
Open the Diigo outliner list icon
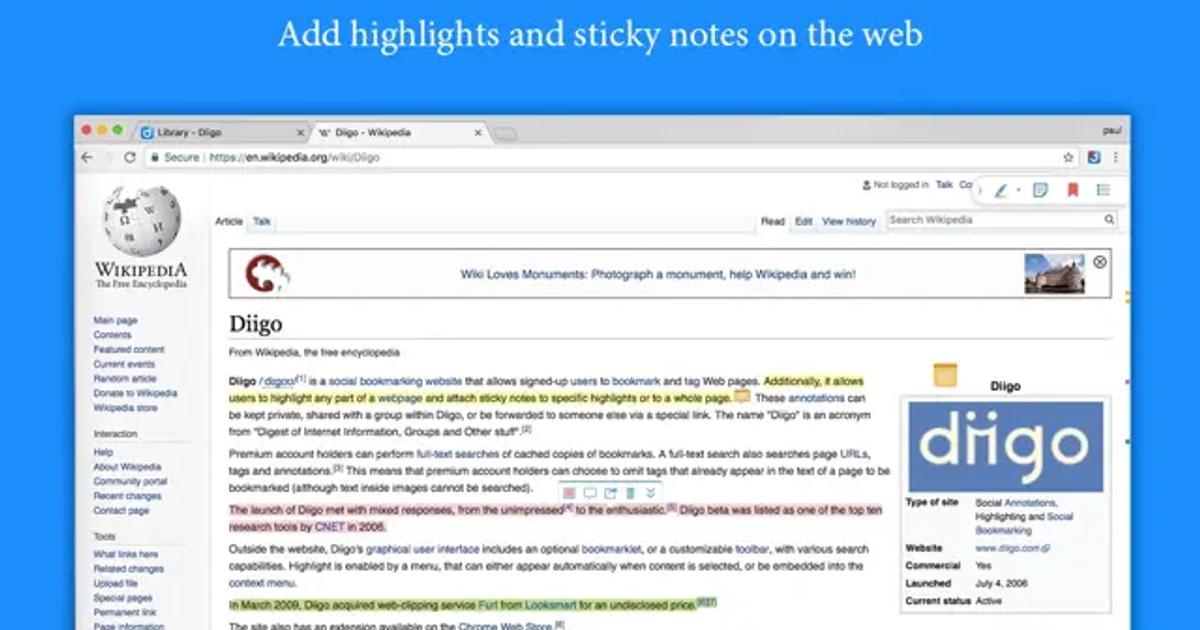coord(1104,190)
